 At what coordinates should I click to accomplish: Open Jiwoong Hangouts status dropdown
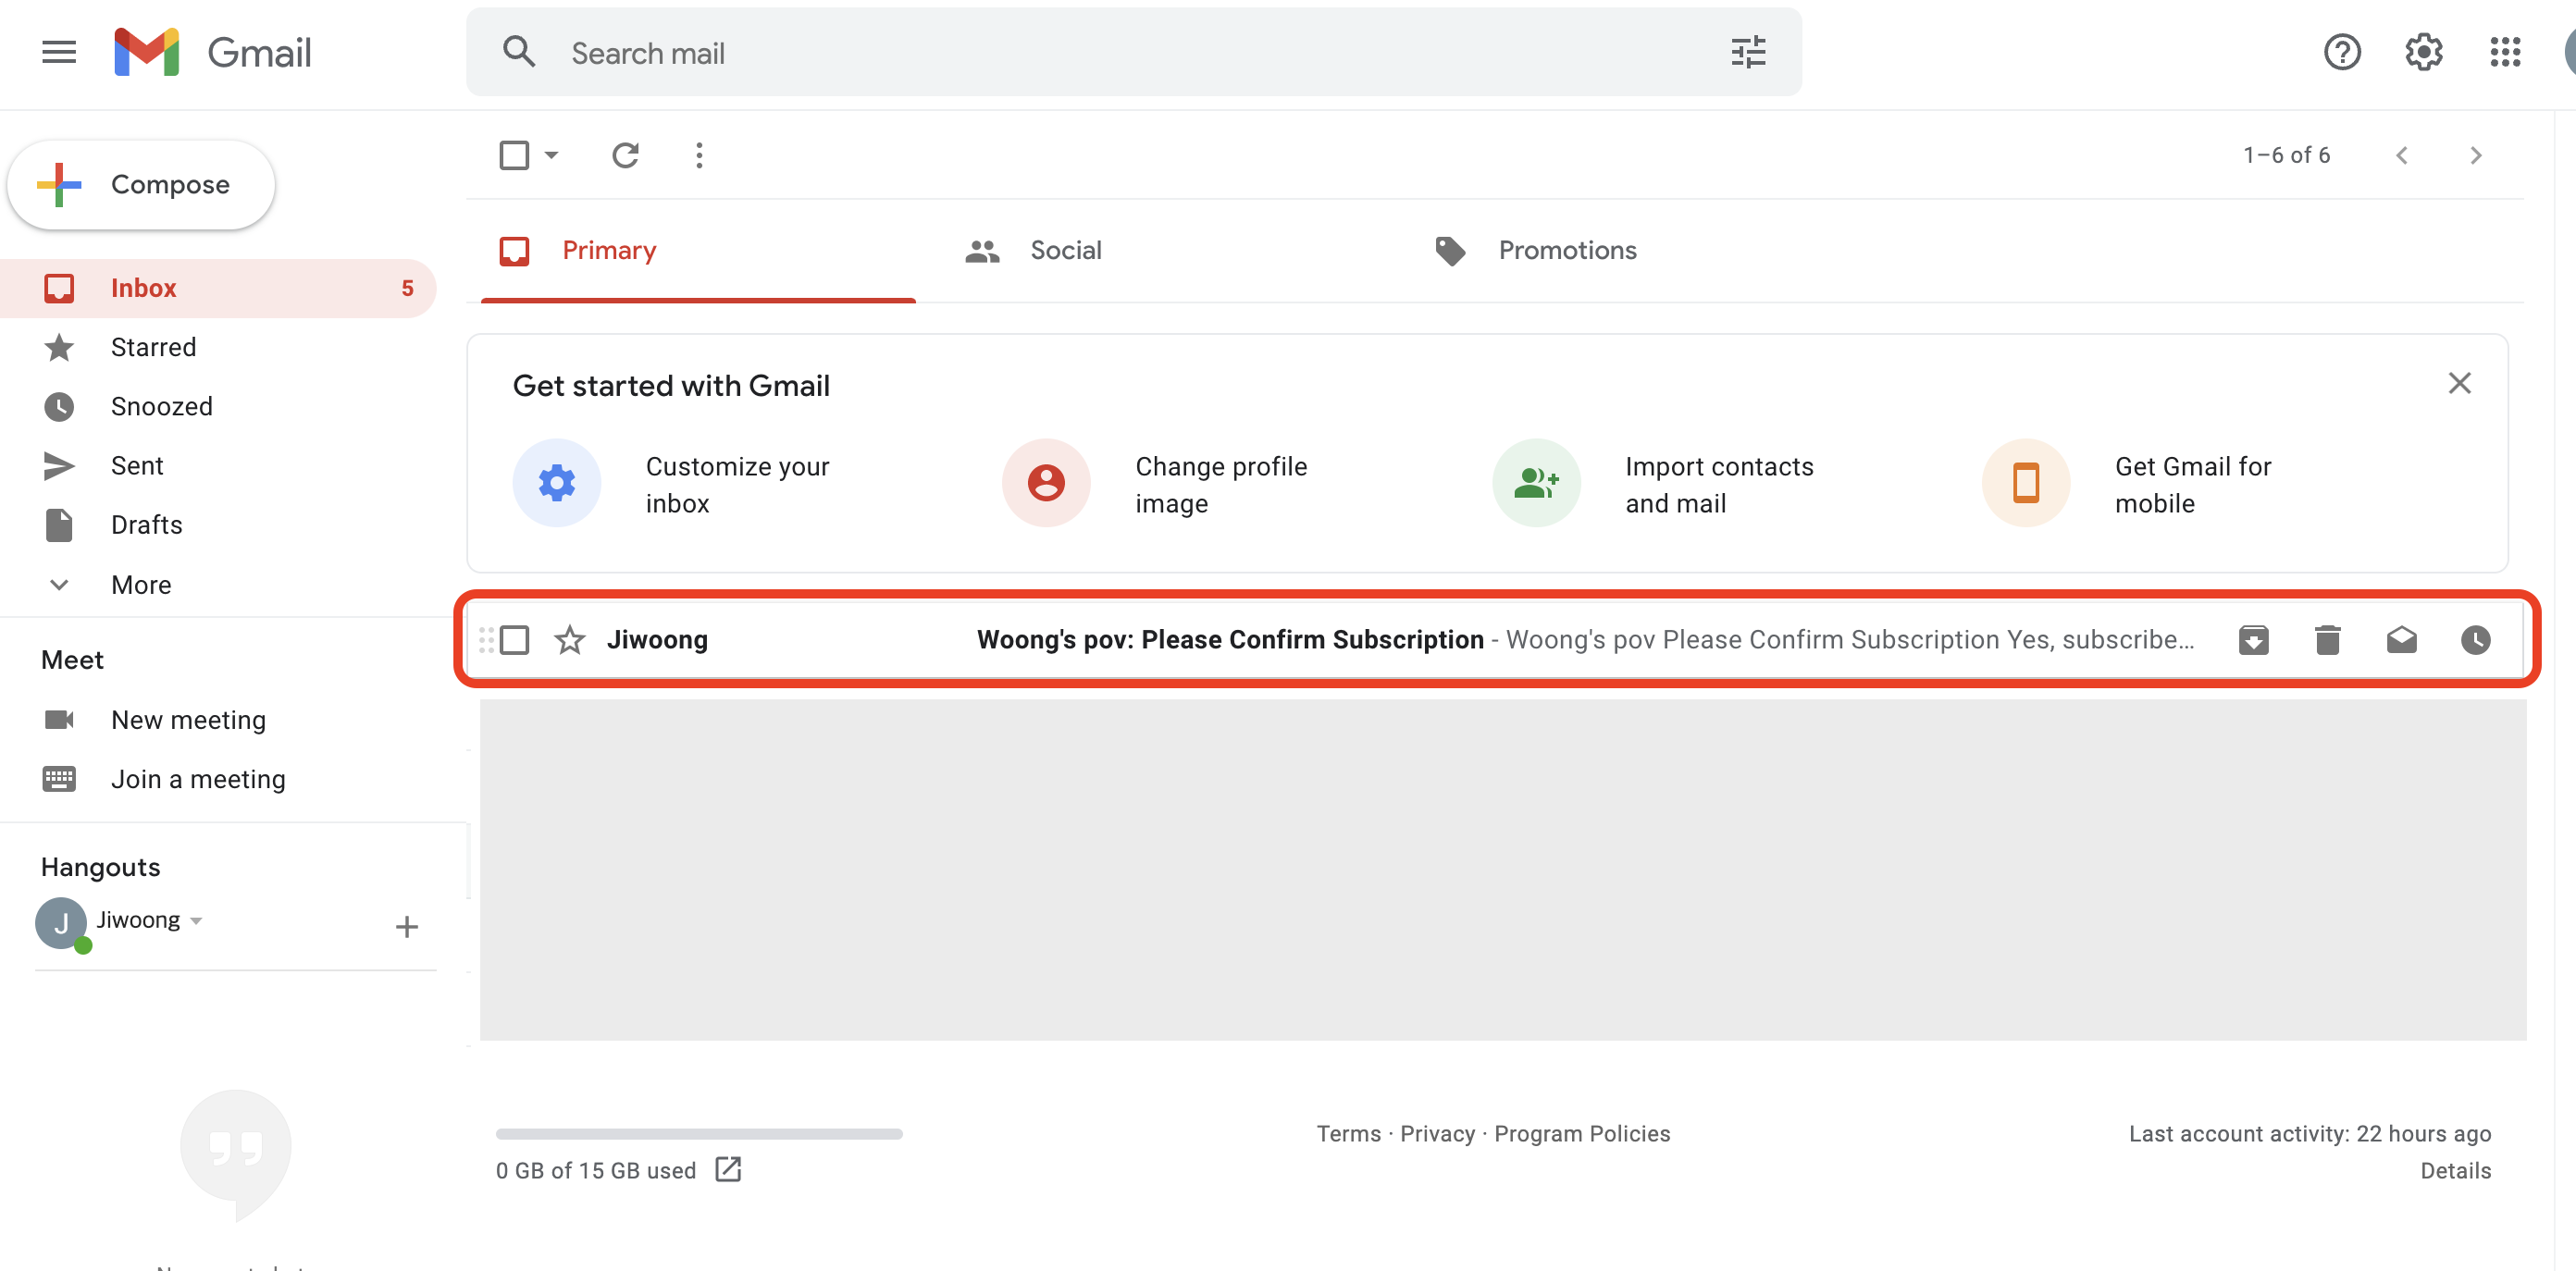click(x=196, y=921)
